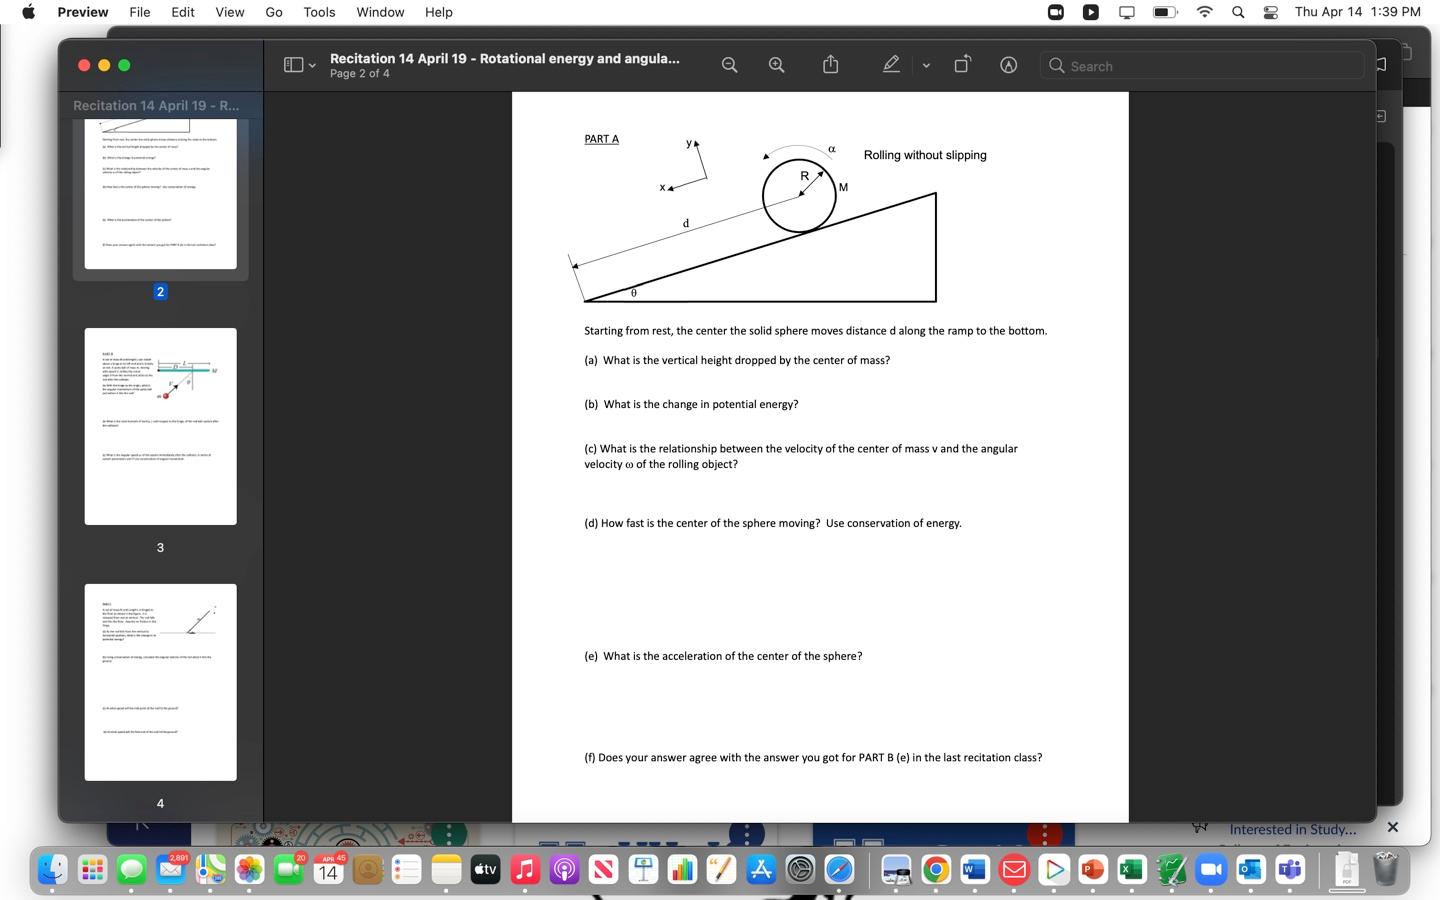The height and width of the screenshot is (900, 1440).
Task: Rotate the current page
Action: [962, 65]
